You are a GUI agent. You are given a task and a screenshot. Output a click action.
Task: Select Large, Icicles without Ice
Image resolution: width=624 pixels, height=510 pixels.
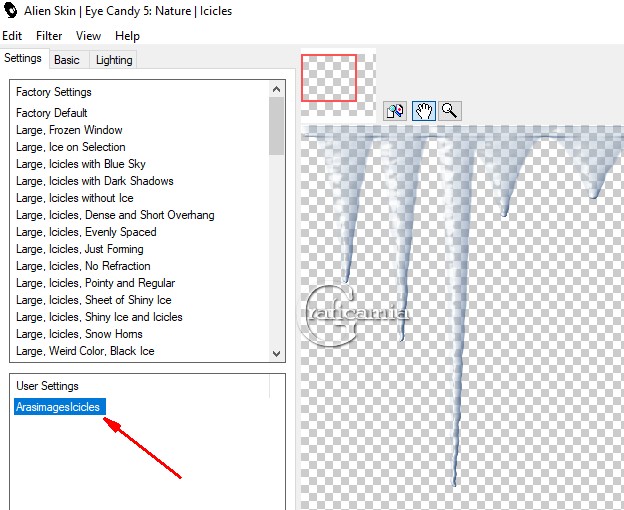click(75, 198)
